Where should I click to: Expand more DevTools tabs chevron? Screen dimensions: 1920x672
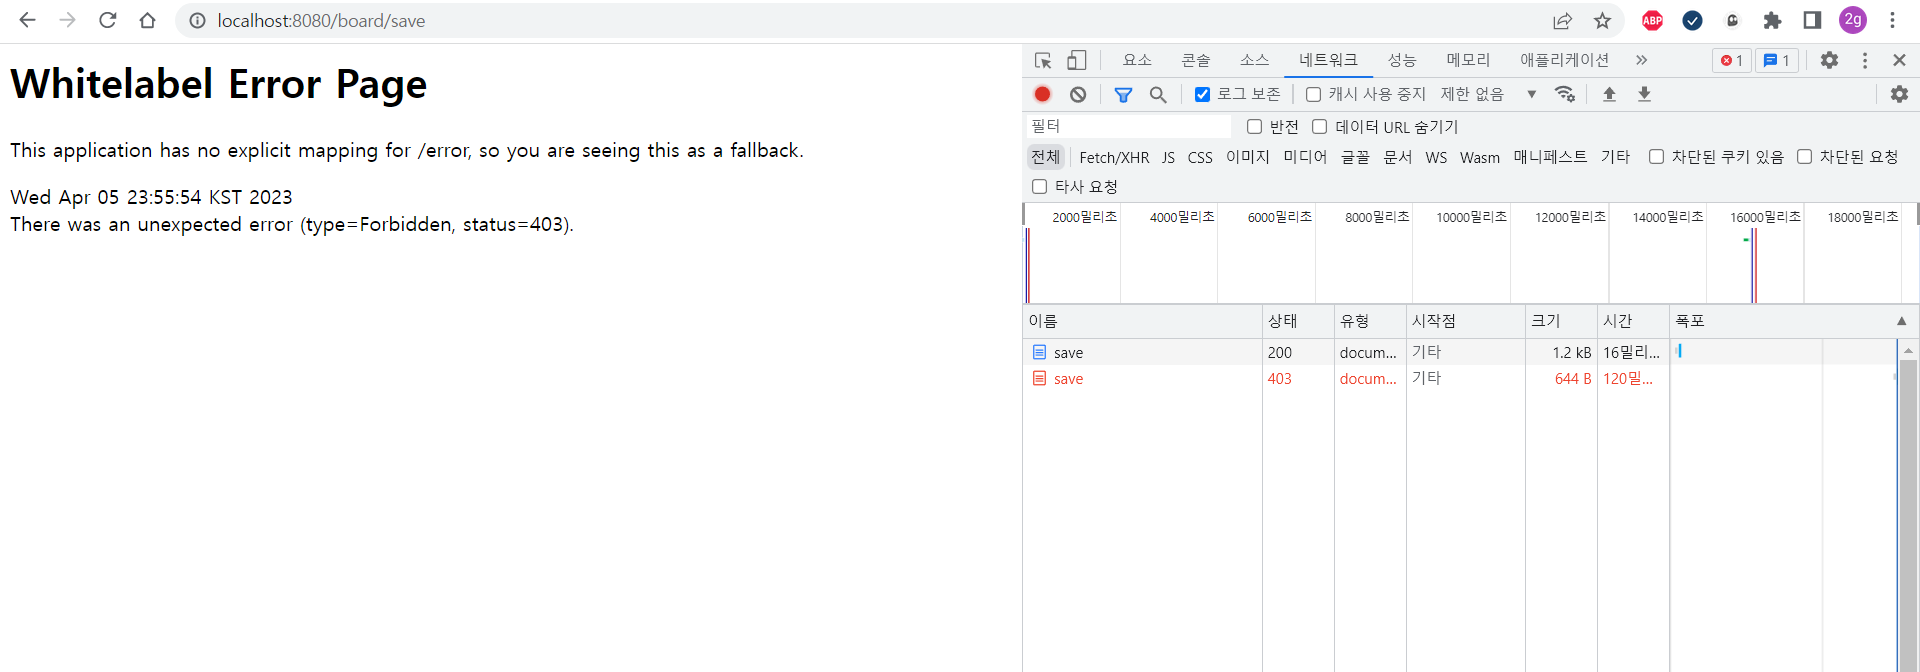pos(1641,60)
